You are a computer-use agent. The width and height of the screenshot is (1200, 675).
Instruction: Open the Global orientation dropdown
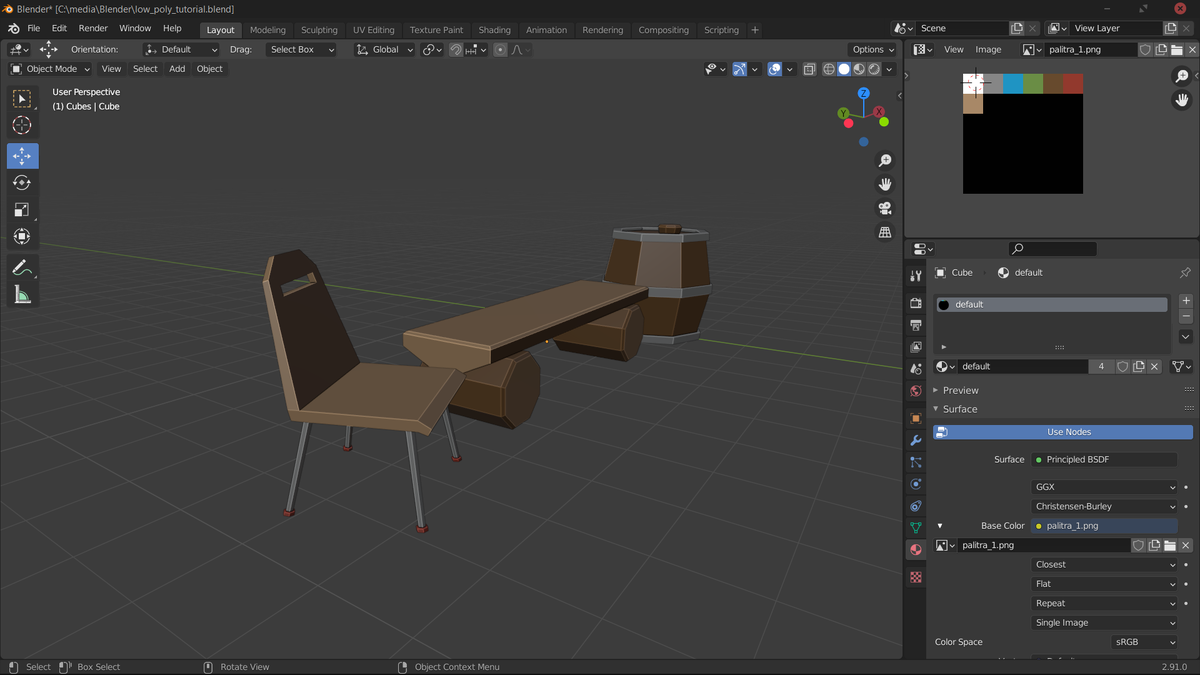tap(385, 49)
